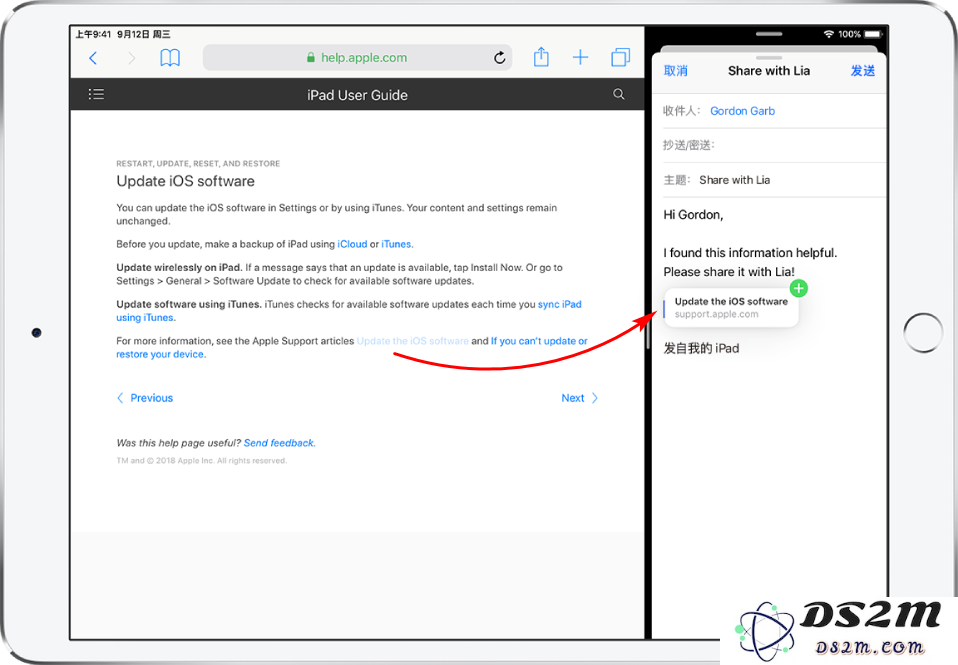The height and width of the screenshot is (665, 958).
Task: Reload the help.apple.com page
Action: coord(499,57)
